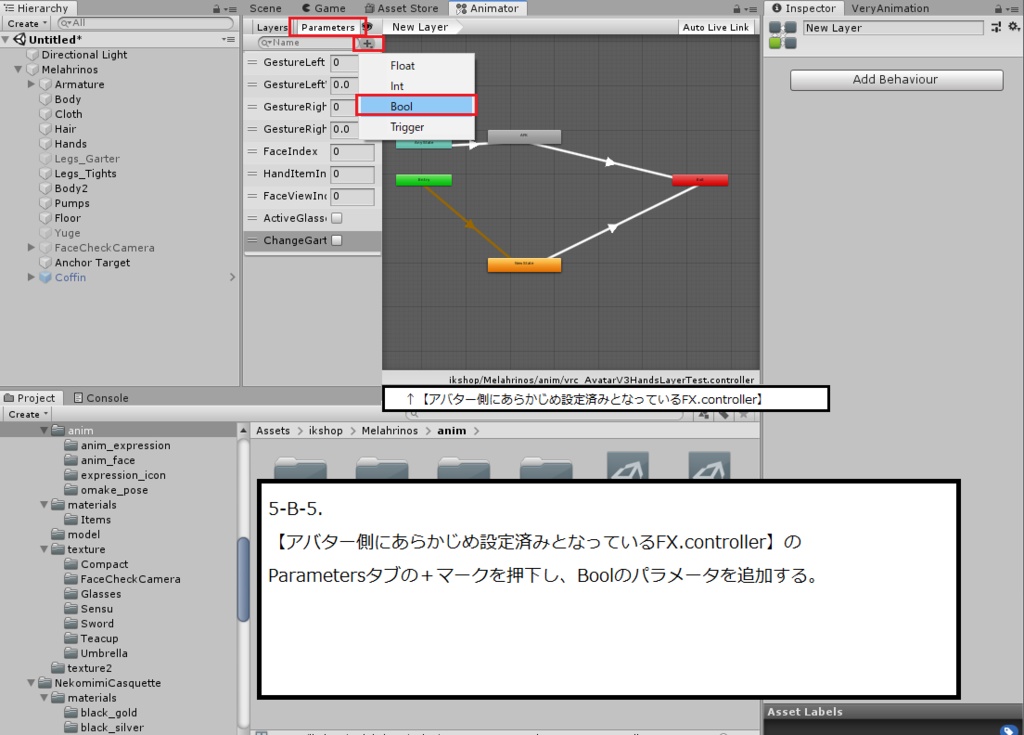Click the orange New State node
1024x735 pixels.
tap(524, 264)
